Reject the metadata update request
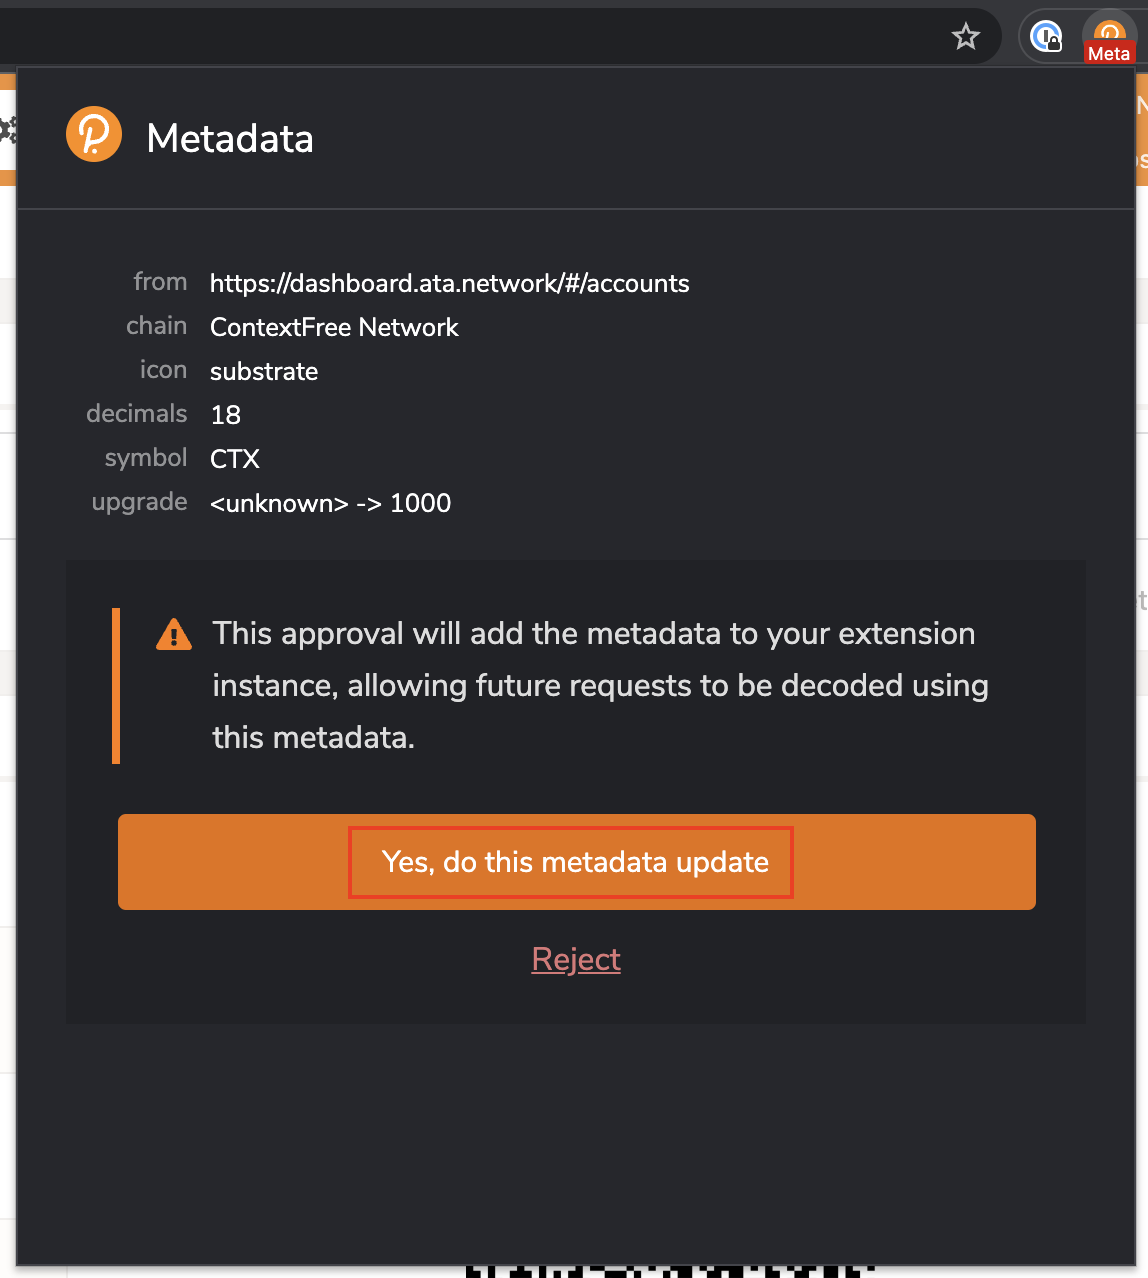 click(x=576, y=960)
